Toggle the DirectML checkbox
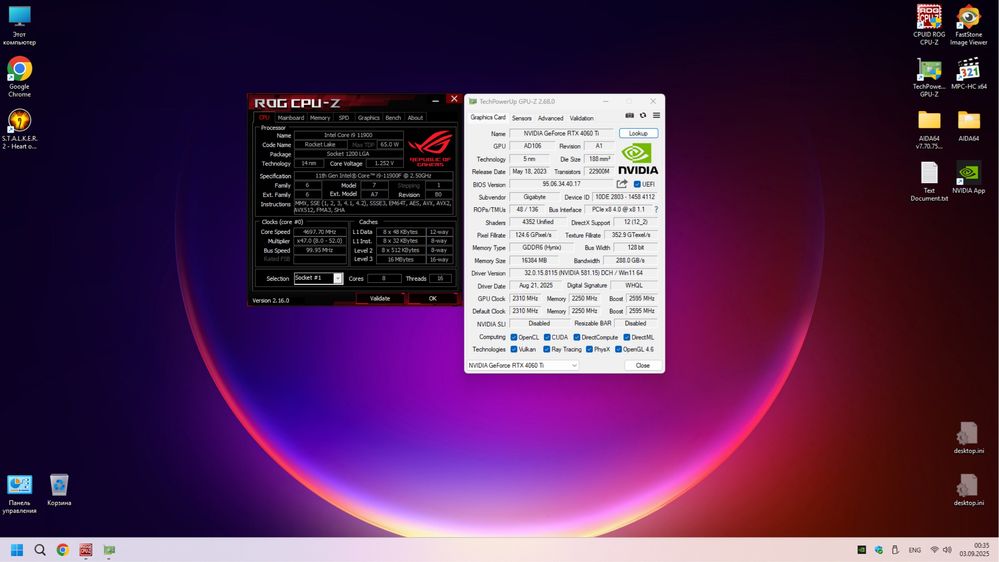999x562 pixels. [x=626, y=337]
